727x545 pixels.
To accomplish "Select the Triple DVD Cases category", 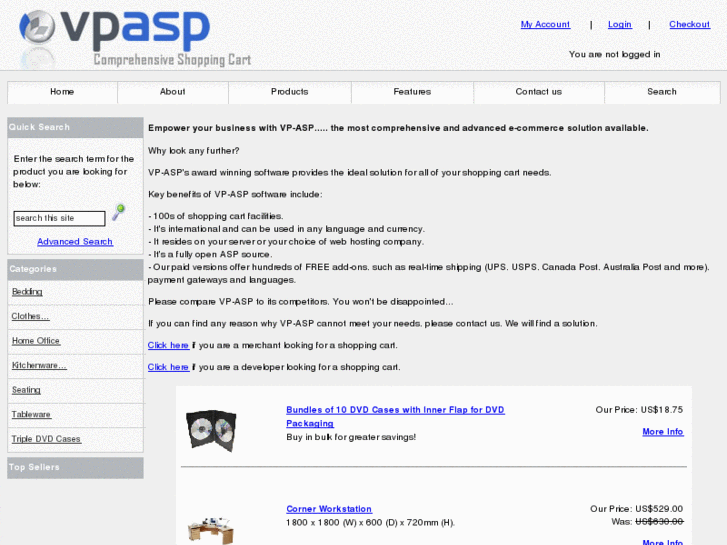I will (x=46, y=439).
